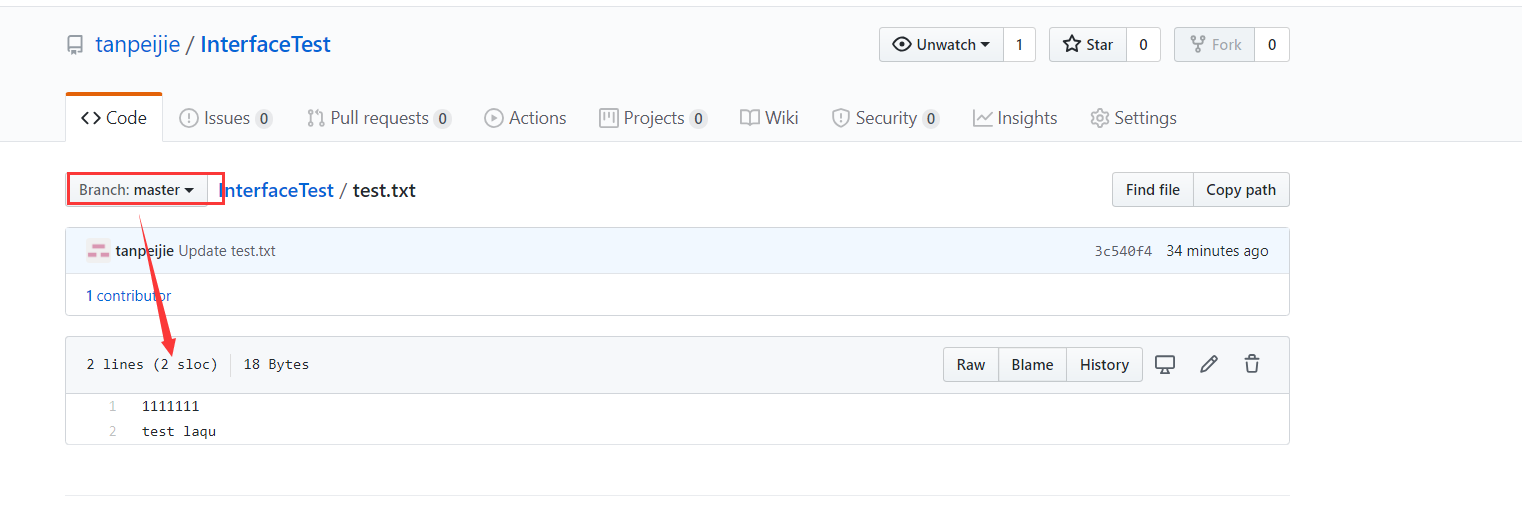Click the Raw button
1522x518 pixels.
(x=971, y=365)
